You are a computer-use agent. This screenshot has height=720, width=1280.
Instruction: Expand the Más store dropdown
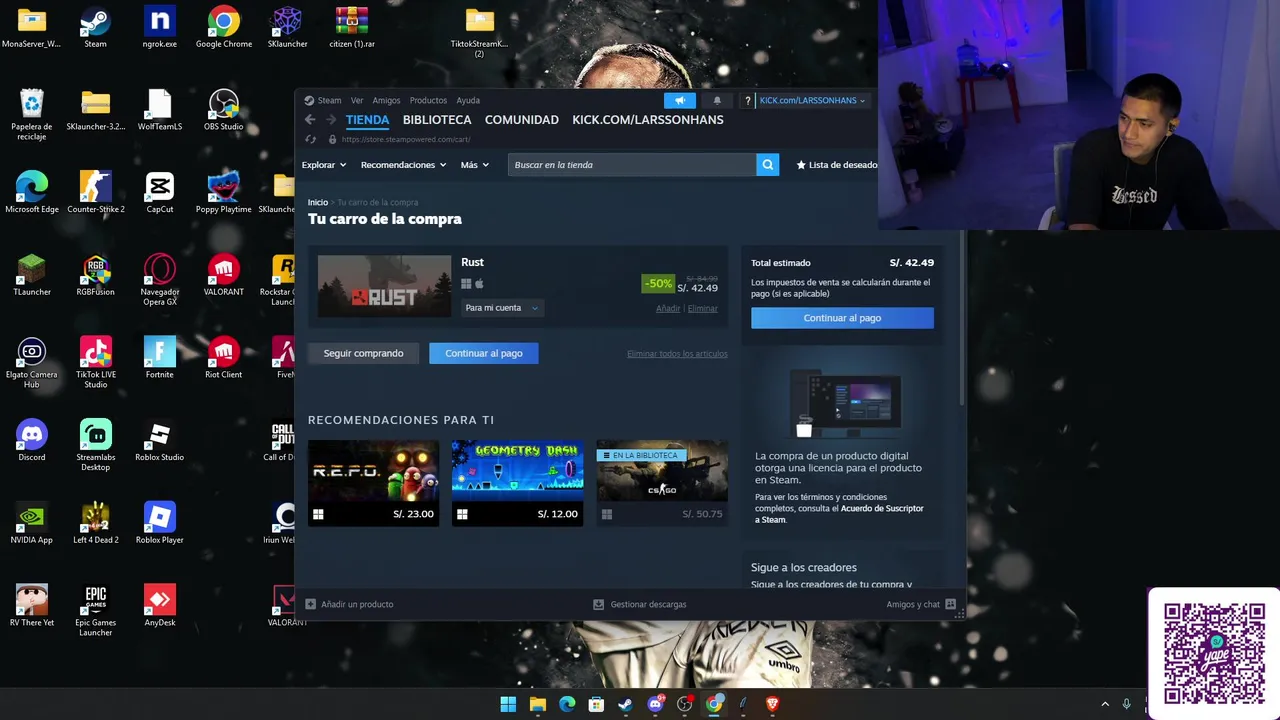(x=475, y=165)
